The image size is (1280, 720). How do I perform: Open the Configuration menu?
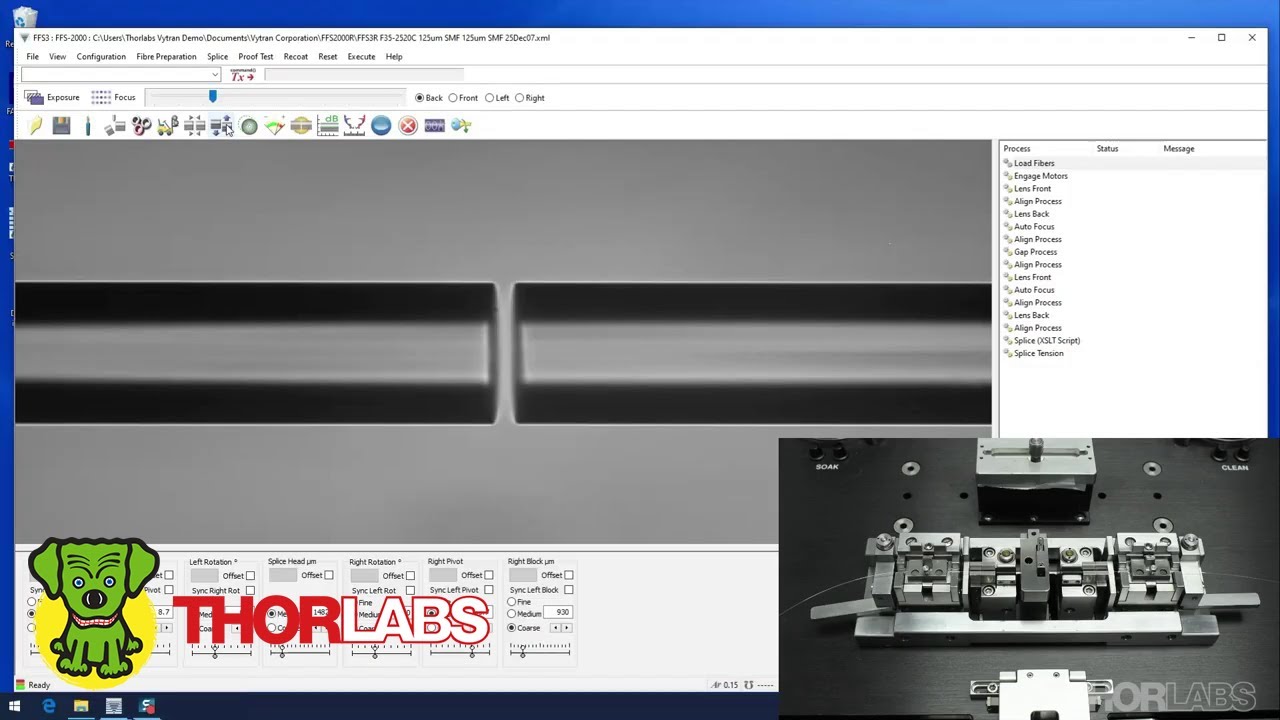[x=101, y=57]
